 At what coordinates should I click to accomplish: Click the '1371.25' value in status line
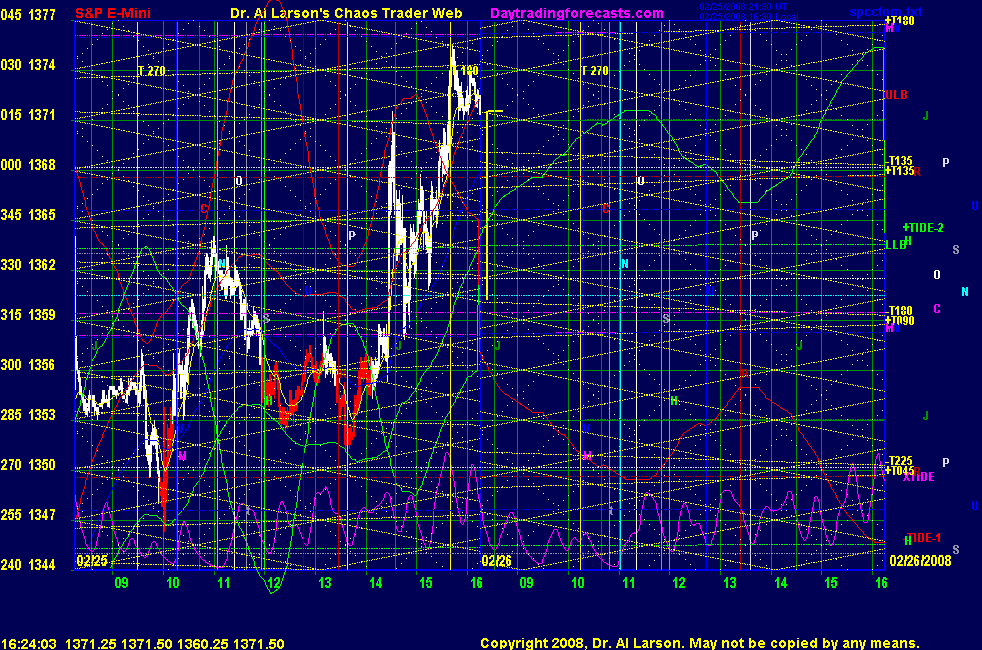pos(90,644)
